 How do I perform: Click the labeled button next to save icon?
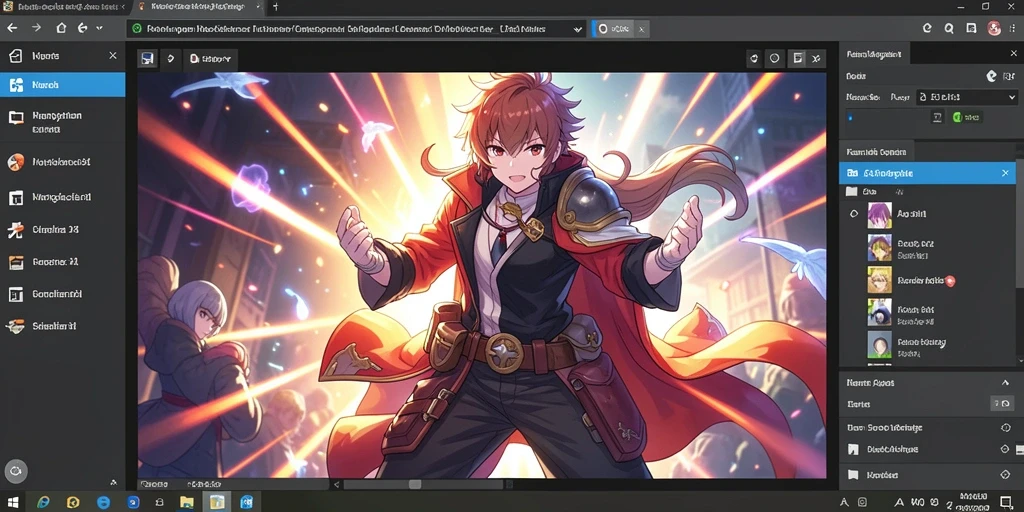click(210, 59)
